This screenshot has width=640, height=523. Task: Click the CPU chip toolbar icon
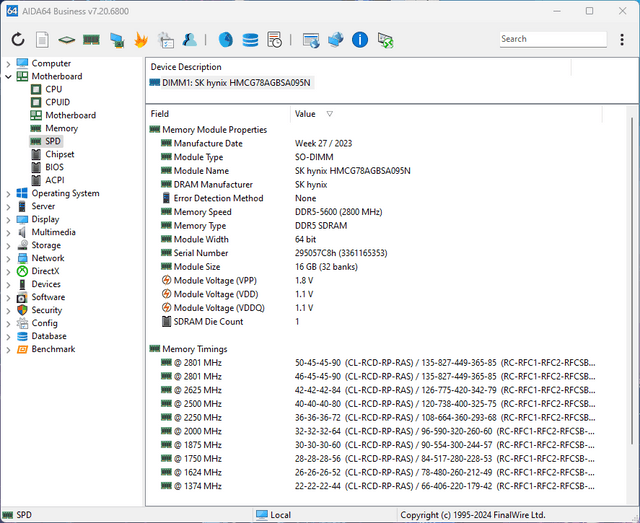pyautogui.click(x=67, y=40)
